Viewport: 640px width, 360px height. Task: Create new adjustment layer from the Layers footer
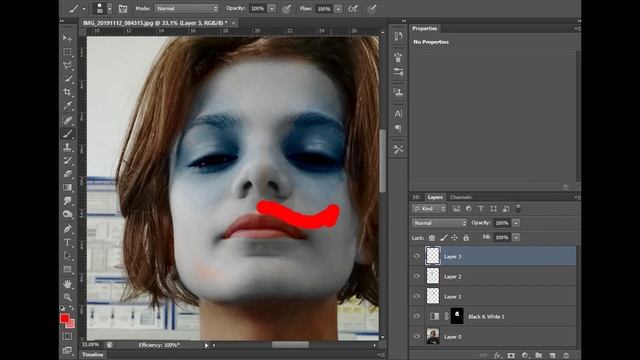coord(525,356)
